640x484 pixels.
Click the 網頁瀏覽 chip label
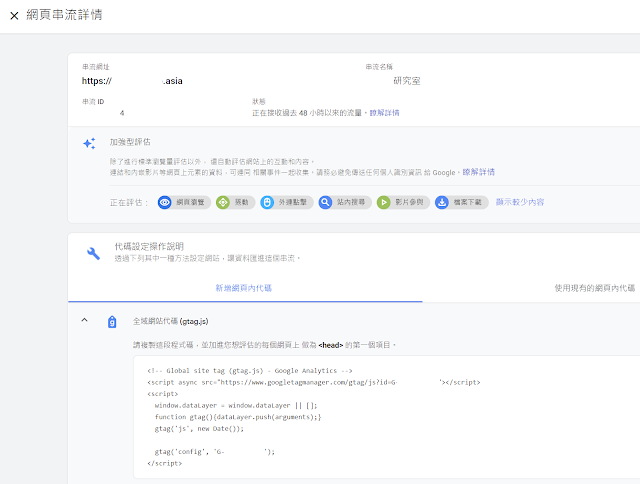coord(190,202)
